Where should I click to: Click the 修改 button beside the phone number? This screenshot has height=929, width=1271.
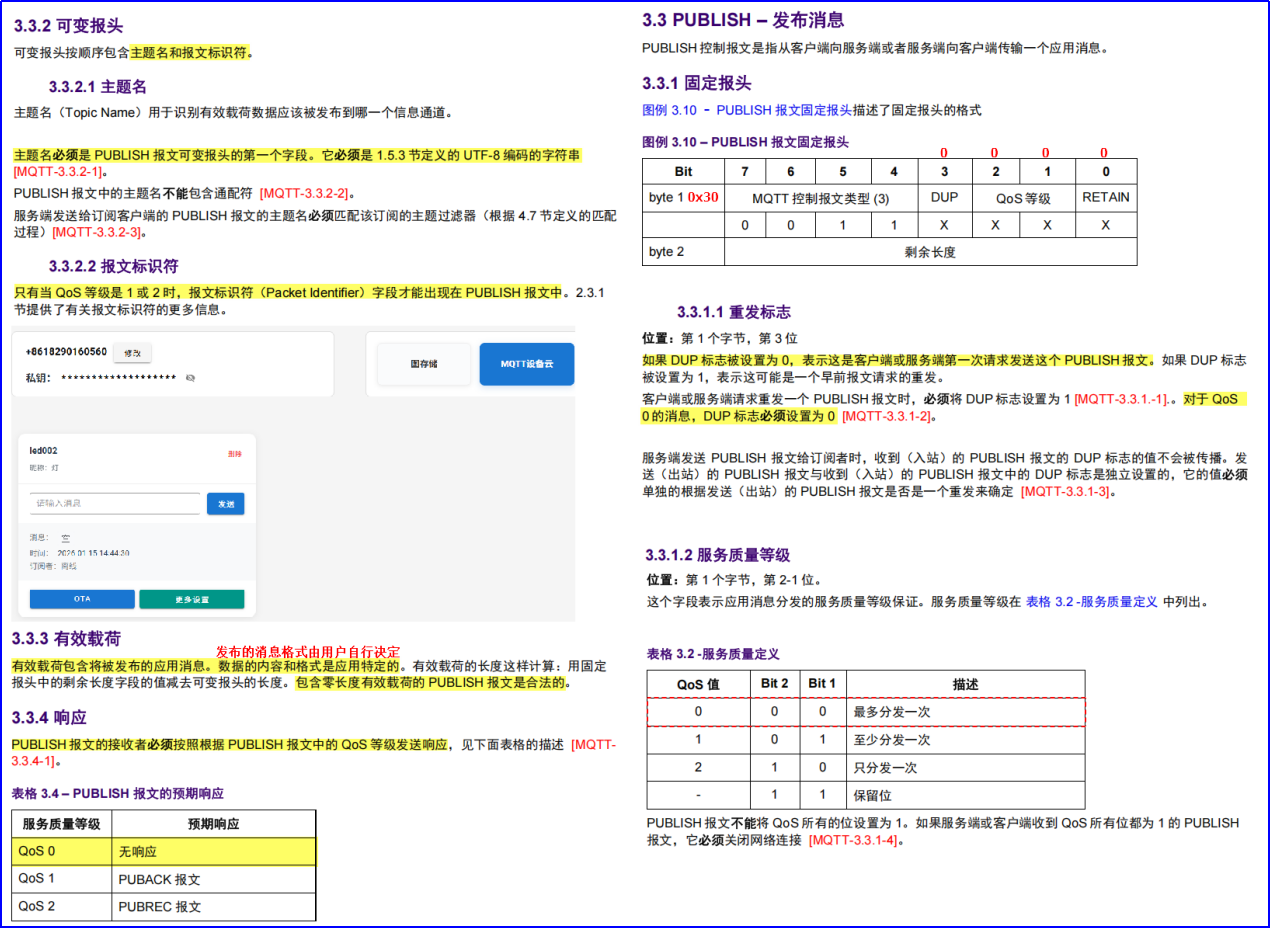[132, 352]
